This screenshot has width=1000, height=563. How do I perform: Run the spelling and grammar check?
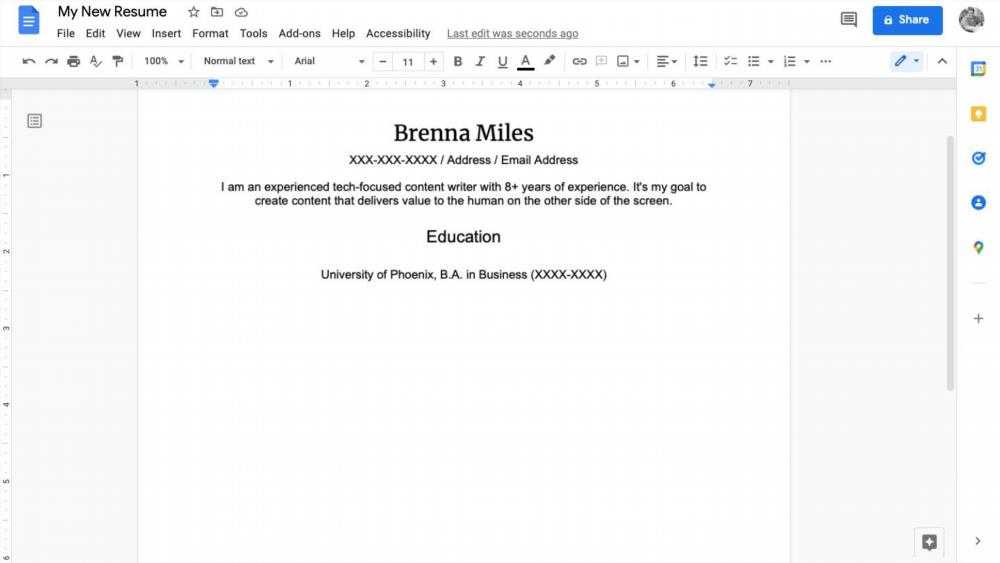(96, 61)
